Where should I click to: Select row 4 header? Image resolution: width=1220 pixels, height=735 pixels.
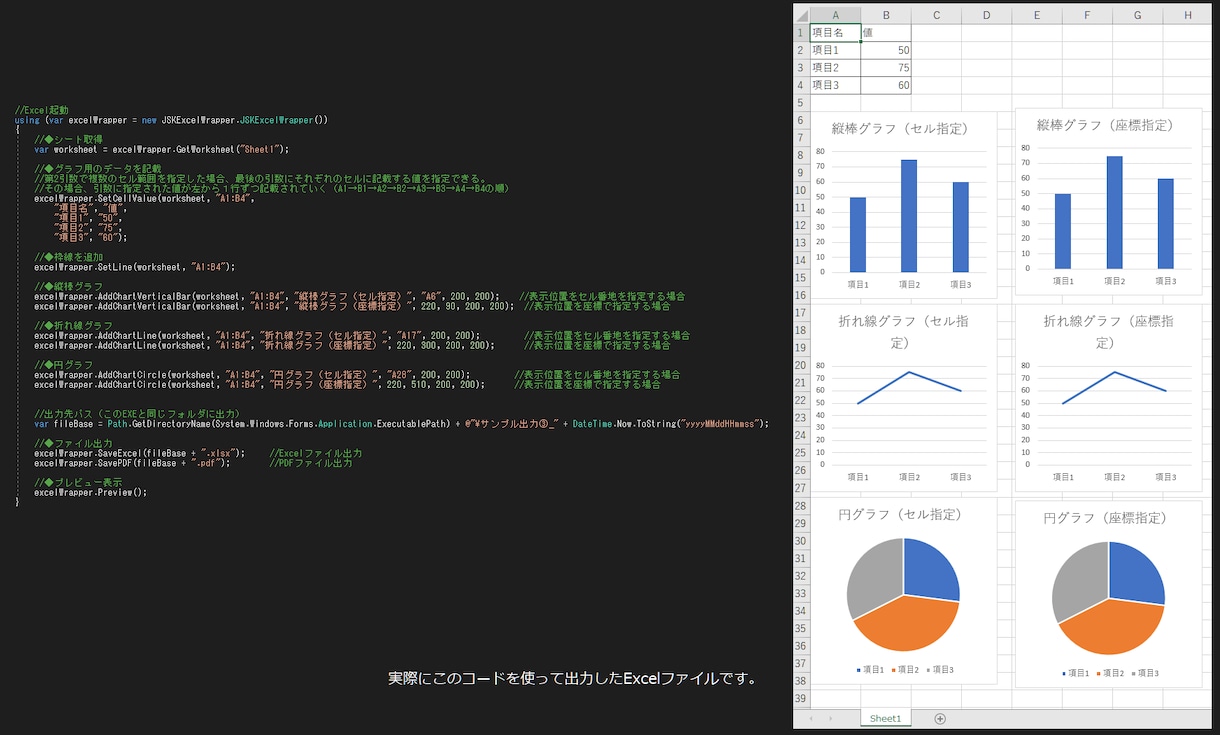[x=801, y=85]
